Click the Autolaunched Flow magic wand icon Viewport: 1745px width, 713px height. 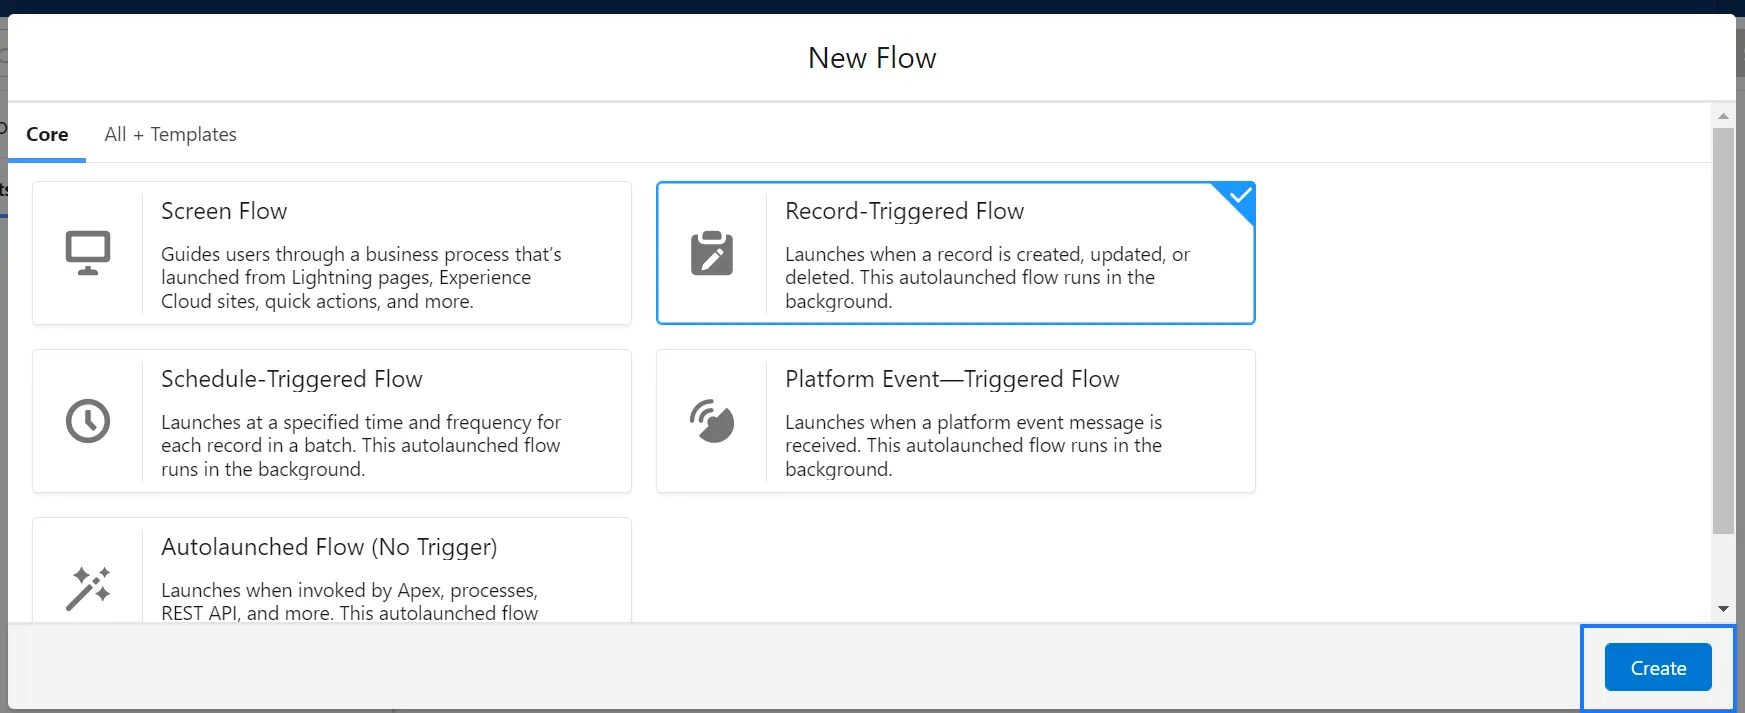[x=88, y=588]
